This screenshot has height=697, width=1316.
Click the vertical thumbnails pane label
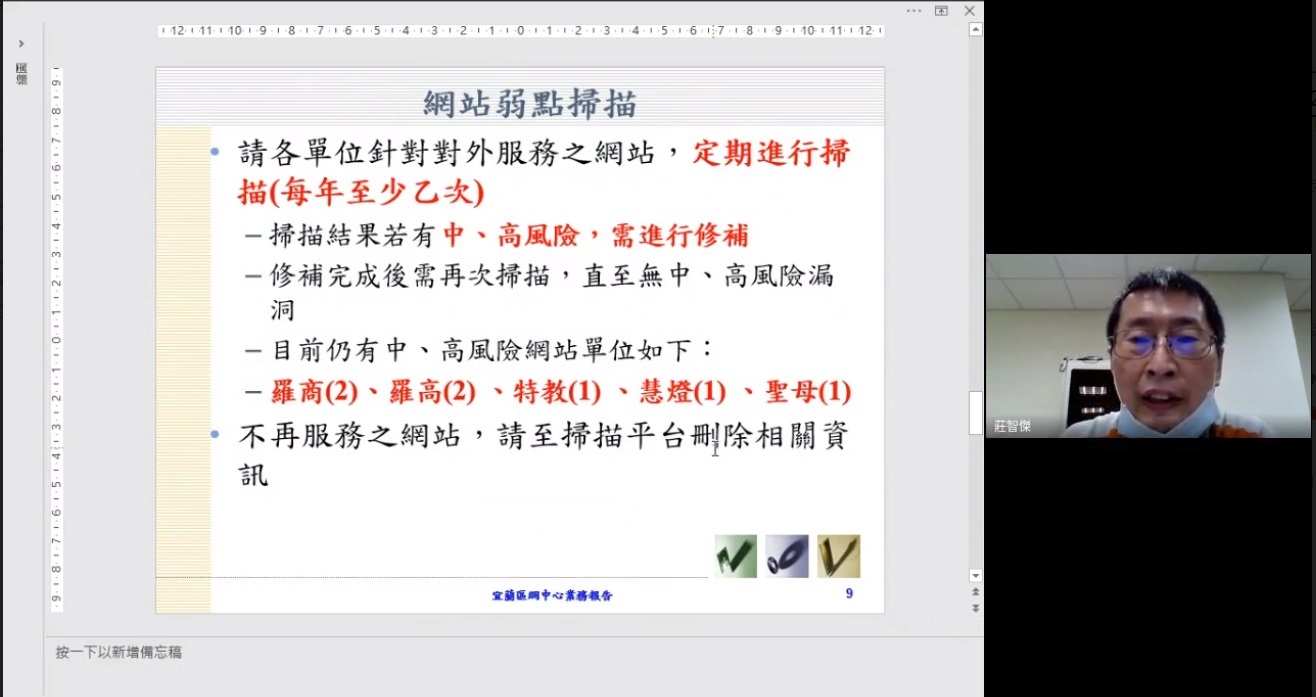pos(21,73)
